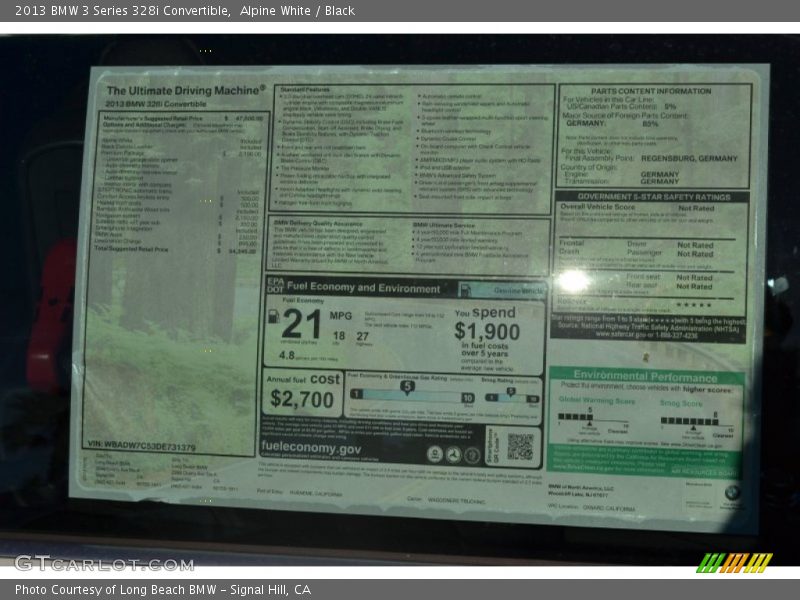Viewport: 800px width, 600px height.
Task: Click the 'REGENSBURG, GERMANY' assembly point text
Action: tap(689, 158)
